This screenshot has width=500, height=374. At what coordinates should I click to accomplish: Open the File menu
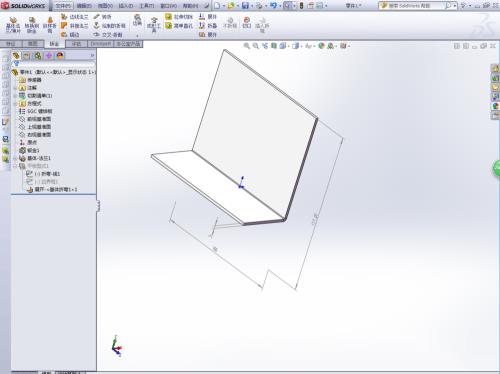[63, 6]
